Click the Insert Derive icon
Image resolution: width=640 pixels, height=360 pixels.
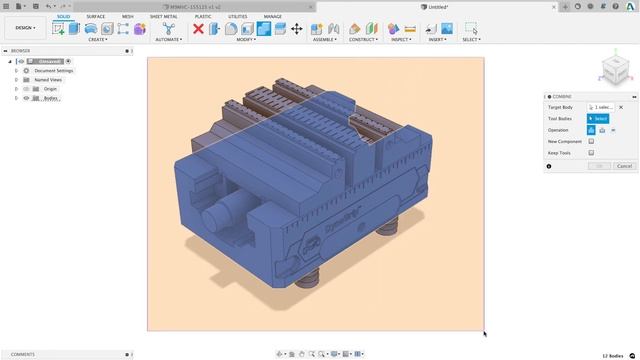(431, 29)
